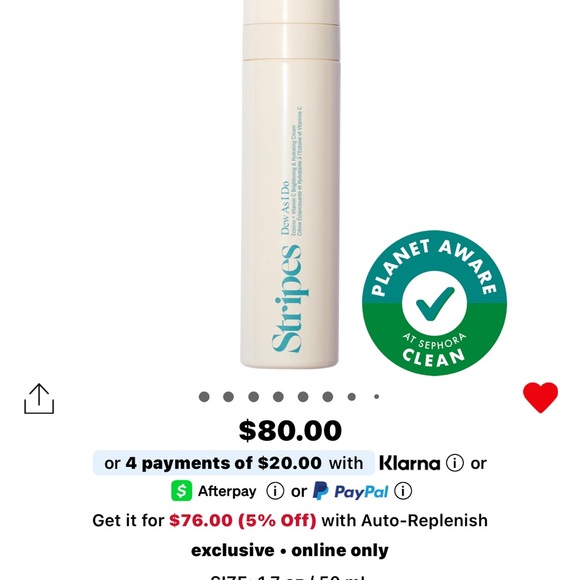
Task: Click the $80.00 price
Action: pos(290,430)
